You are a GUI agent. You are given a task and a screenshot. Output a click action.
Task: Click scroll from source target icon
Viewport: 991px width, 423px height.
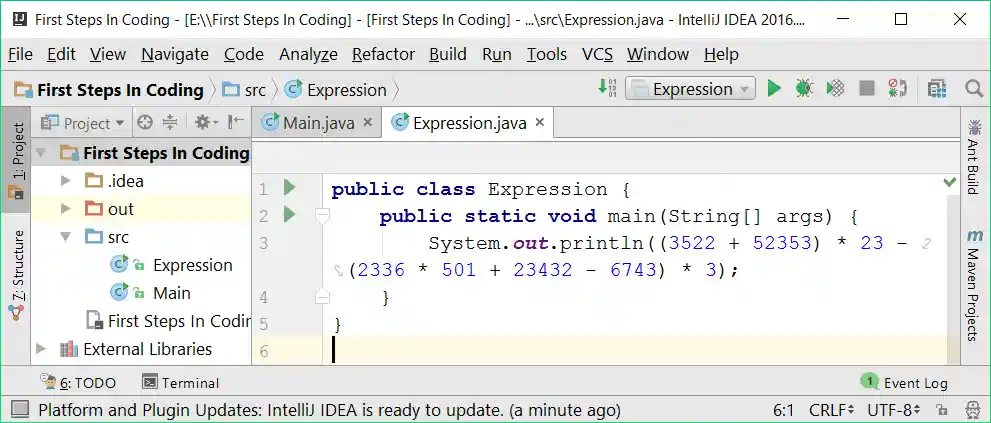(145, 123)
